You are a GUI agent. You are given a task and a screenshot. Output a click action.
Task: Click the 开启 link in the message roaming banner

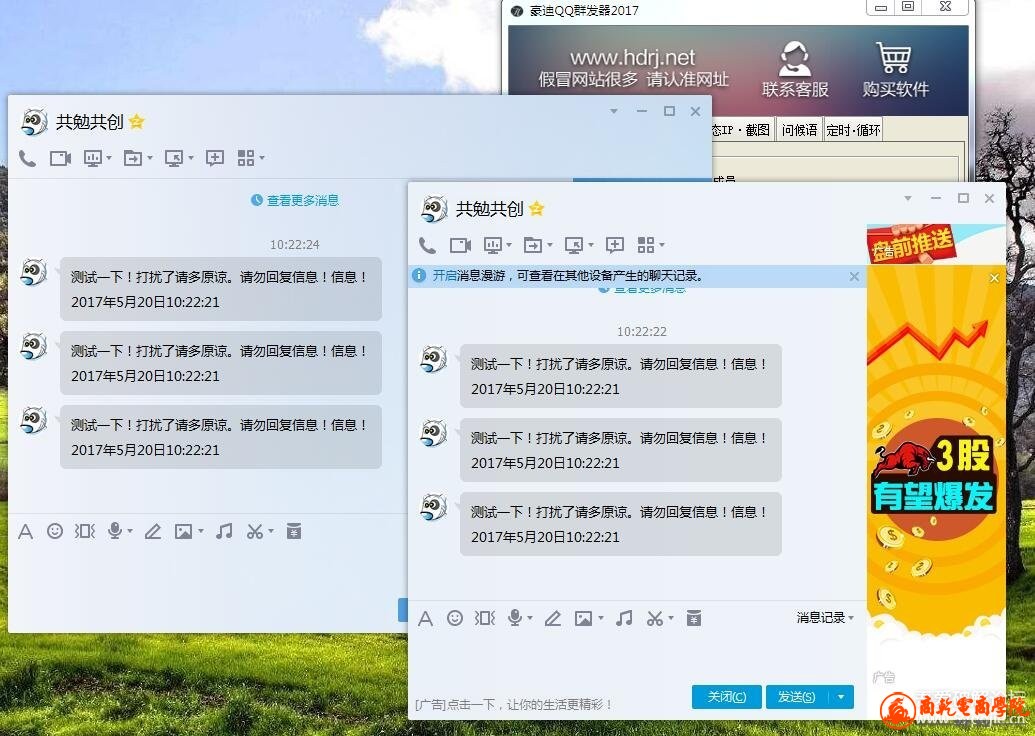tap(444, 276)
